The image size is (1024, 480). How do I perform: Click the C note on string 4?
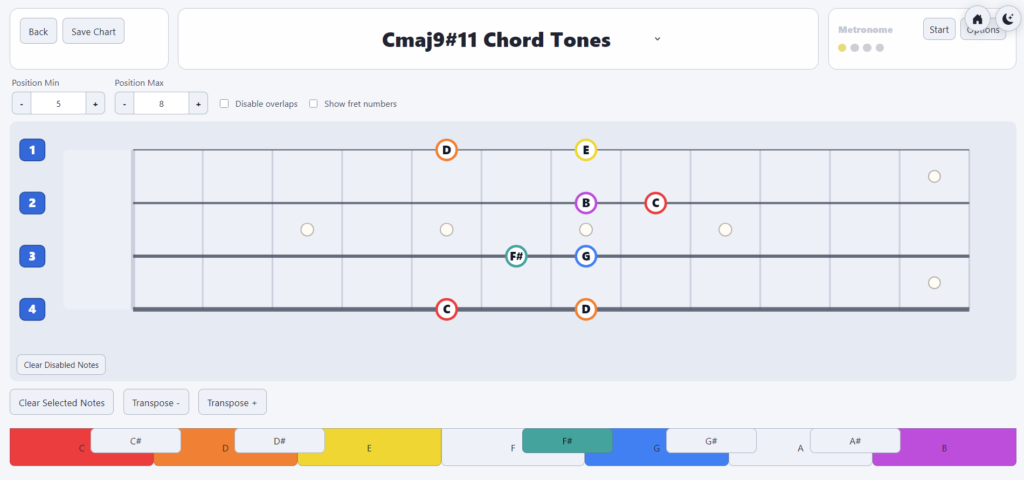click(446, 309)
